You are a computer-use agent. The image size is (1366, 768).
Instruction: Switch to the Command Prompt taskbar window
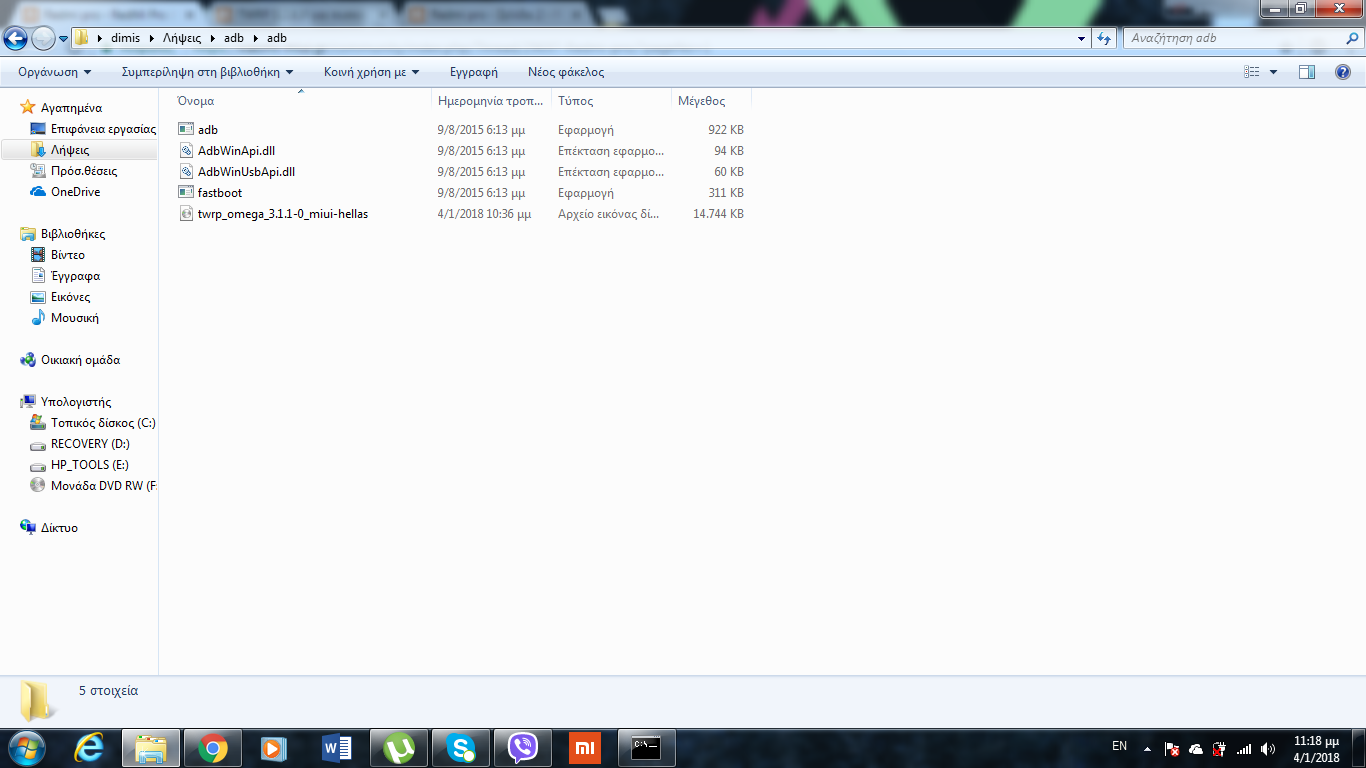coord(647,748)
